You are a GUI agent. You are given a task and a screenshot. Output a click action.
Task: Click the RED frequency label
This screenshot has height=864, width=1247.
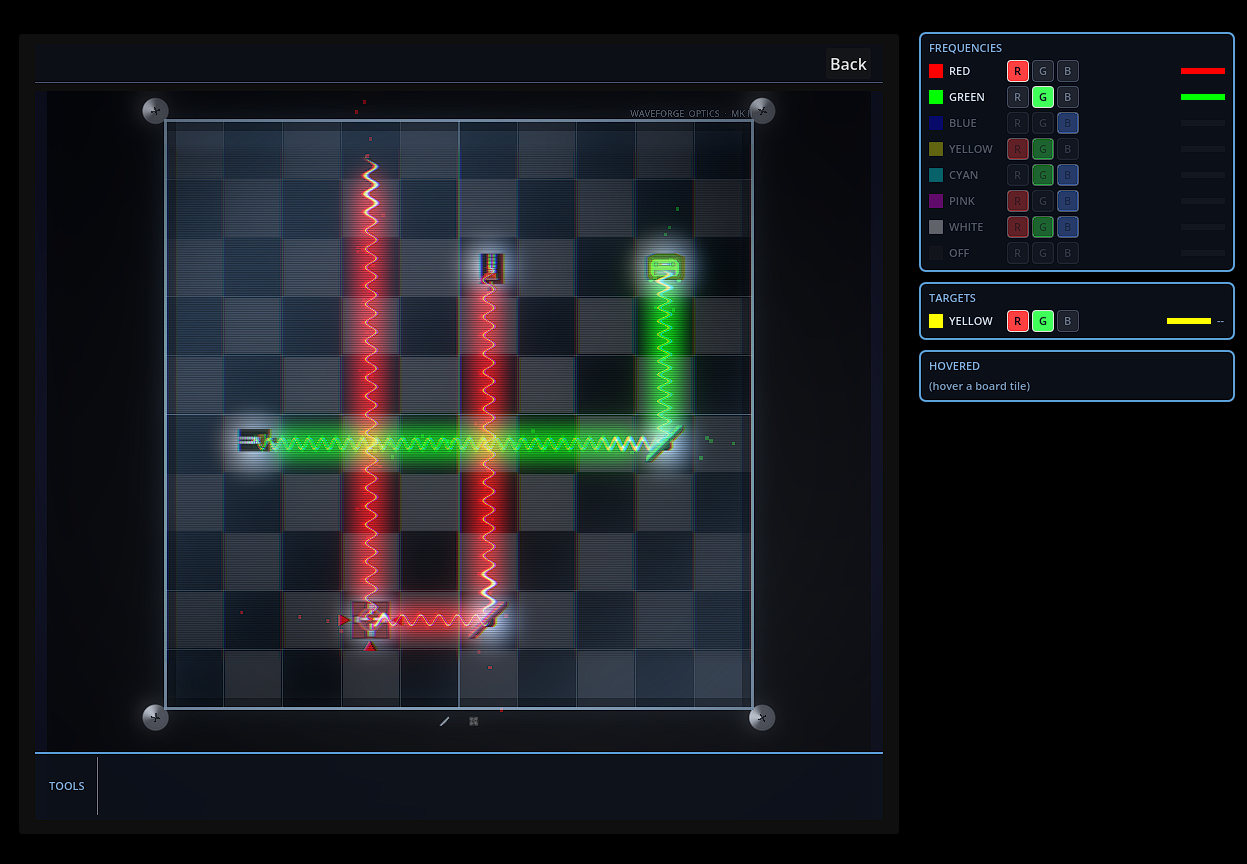(x=960, y=71)
